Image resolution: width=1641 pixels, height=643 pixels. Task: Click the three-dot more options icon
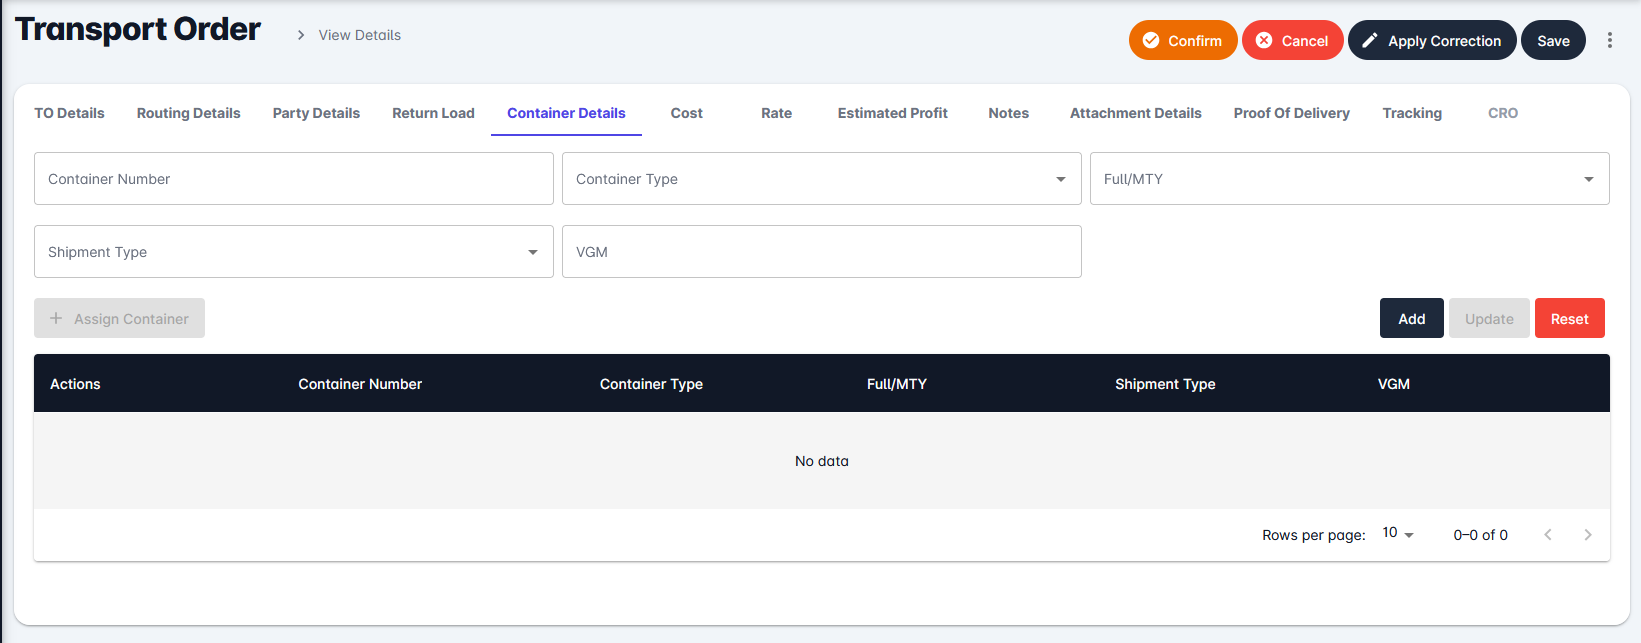coord(1609,40)
